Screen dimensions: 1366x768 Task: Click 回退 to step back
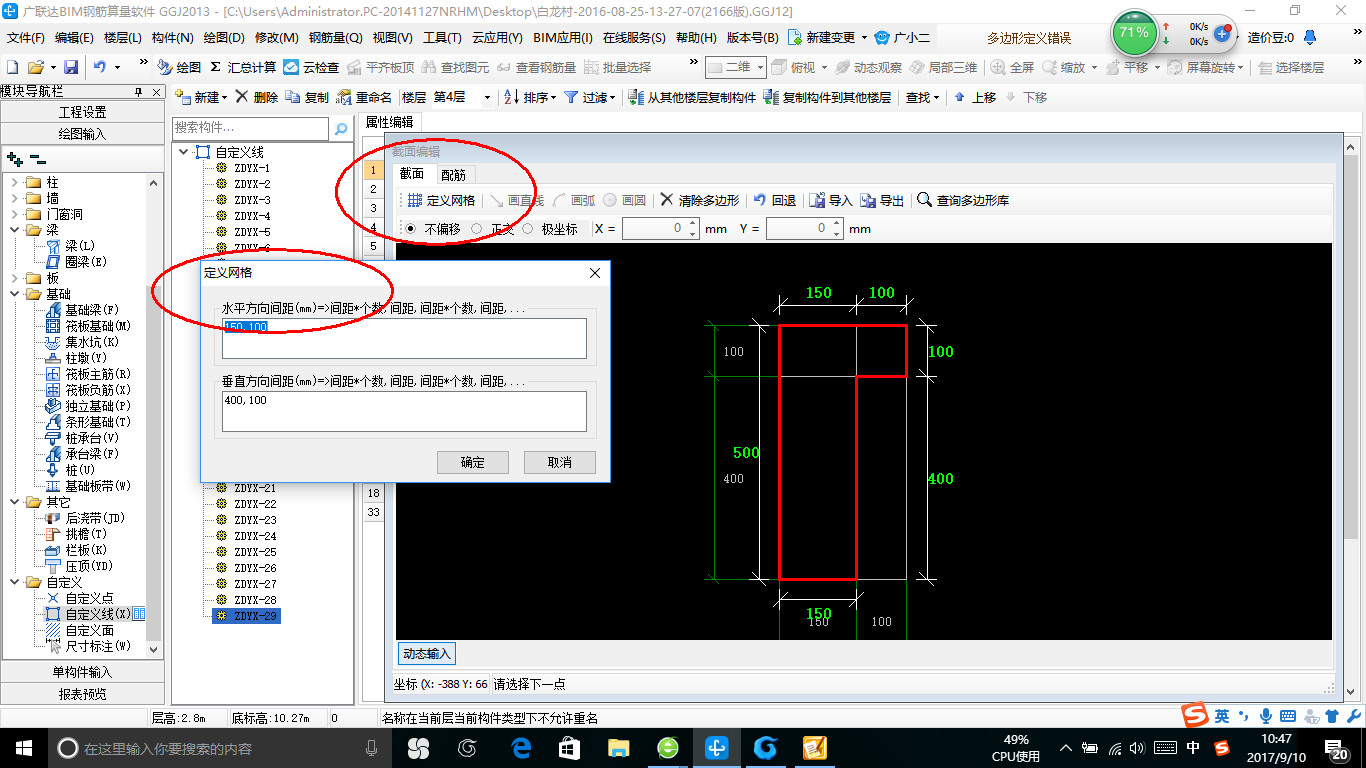(x=774, y=200)
